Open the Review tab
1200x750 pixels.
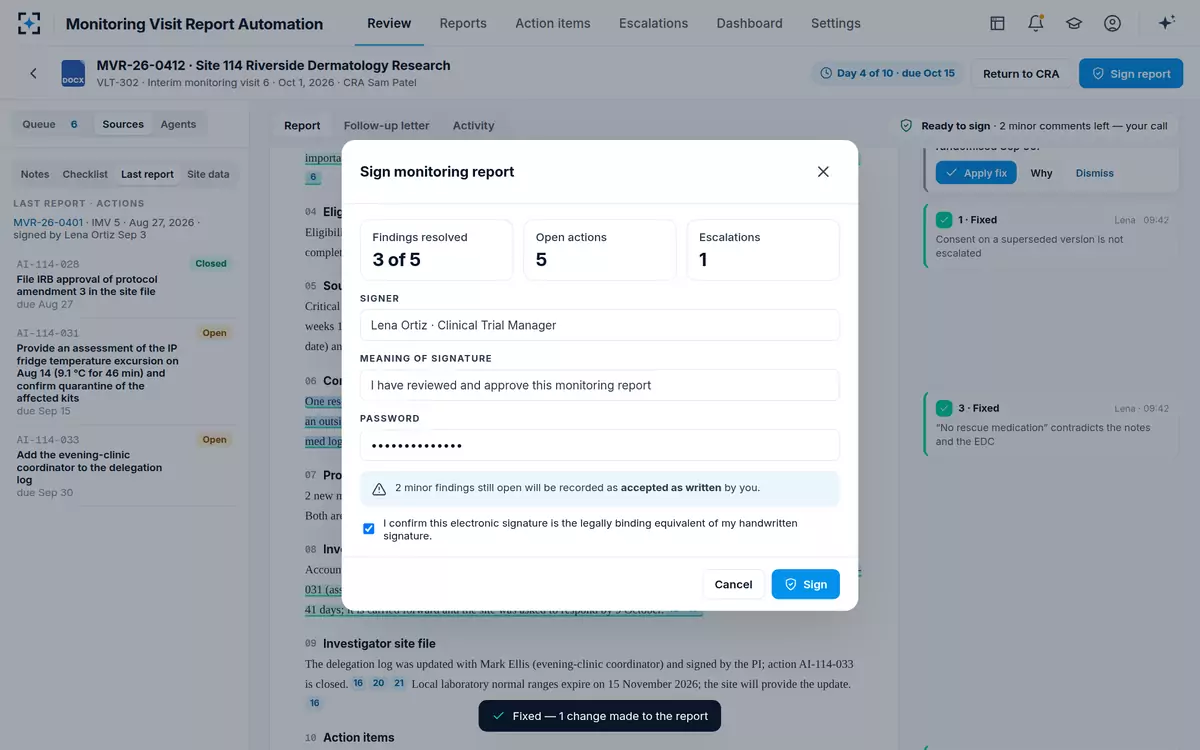[389, 23]
